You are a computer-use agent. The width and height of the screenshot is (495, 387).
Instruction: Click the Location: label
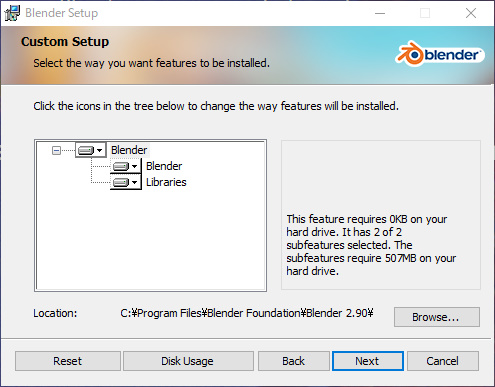click(x=55, y=313)
